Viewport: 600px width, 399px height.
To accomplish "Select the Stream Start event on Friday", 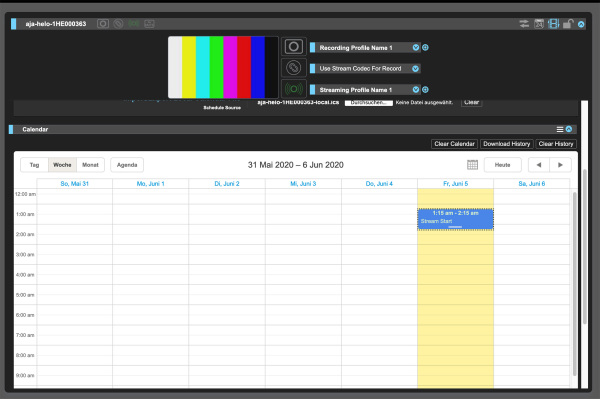I will tap(455, 219).
